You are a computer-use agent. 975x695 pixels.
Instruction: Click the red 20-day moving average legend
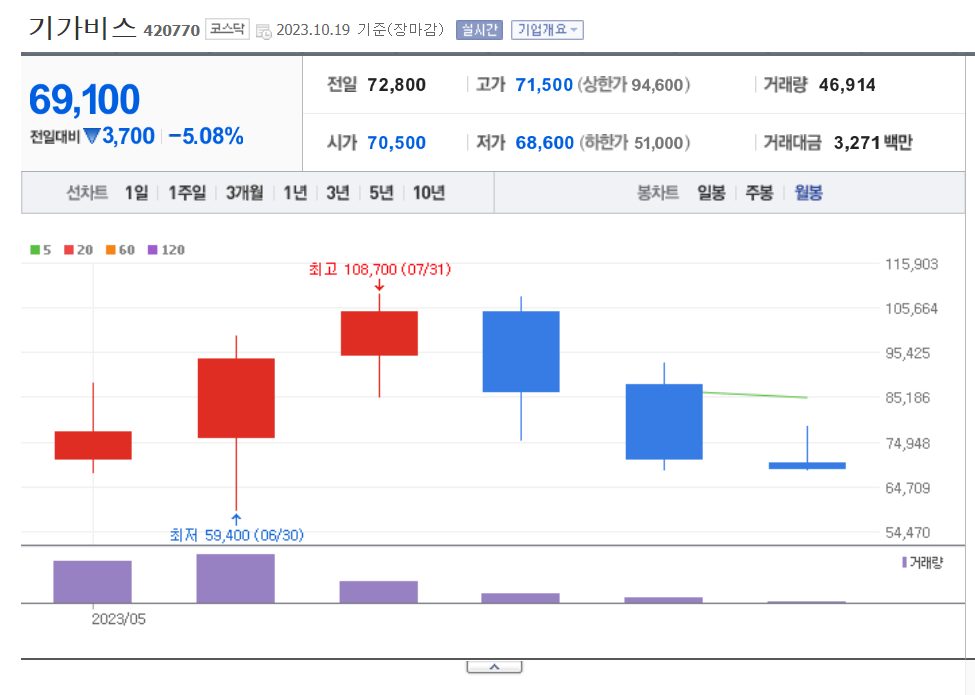tap(78, 250)
